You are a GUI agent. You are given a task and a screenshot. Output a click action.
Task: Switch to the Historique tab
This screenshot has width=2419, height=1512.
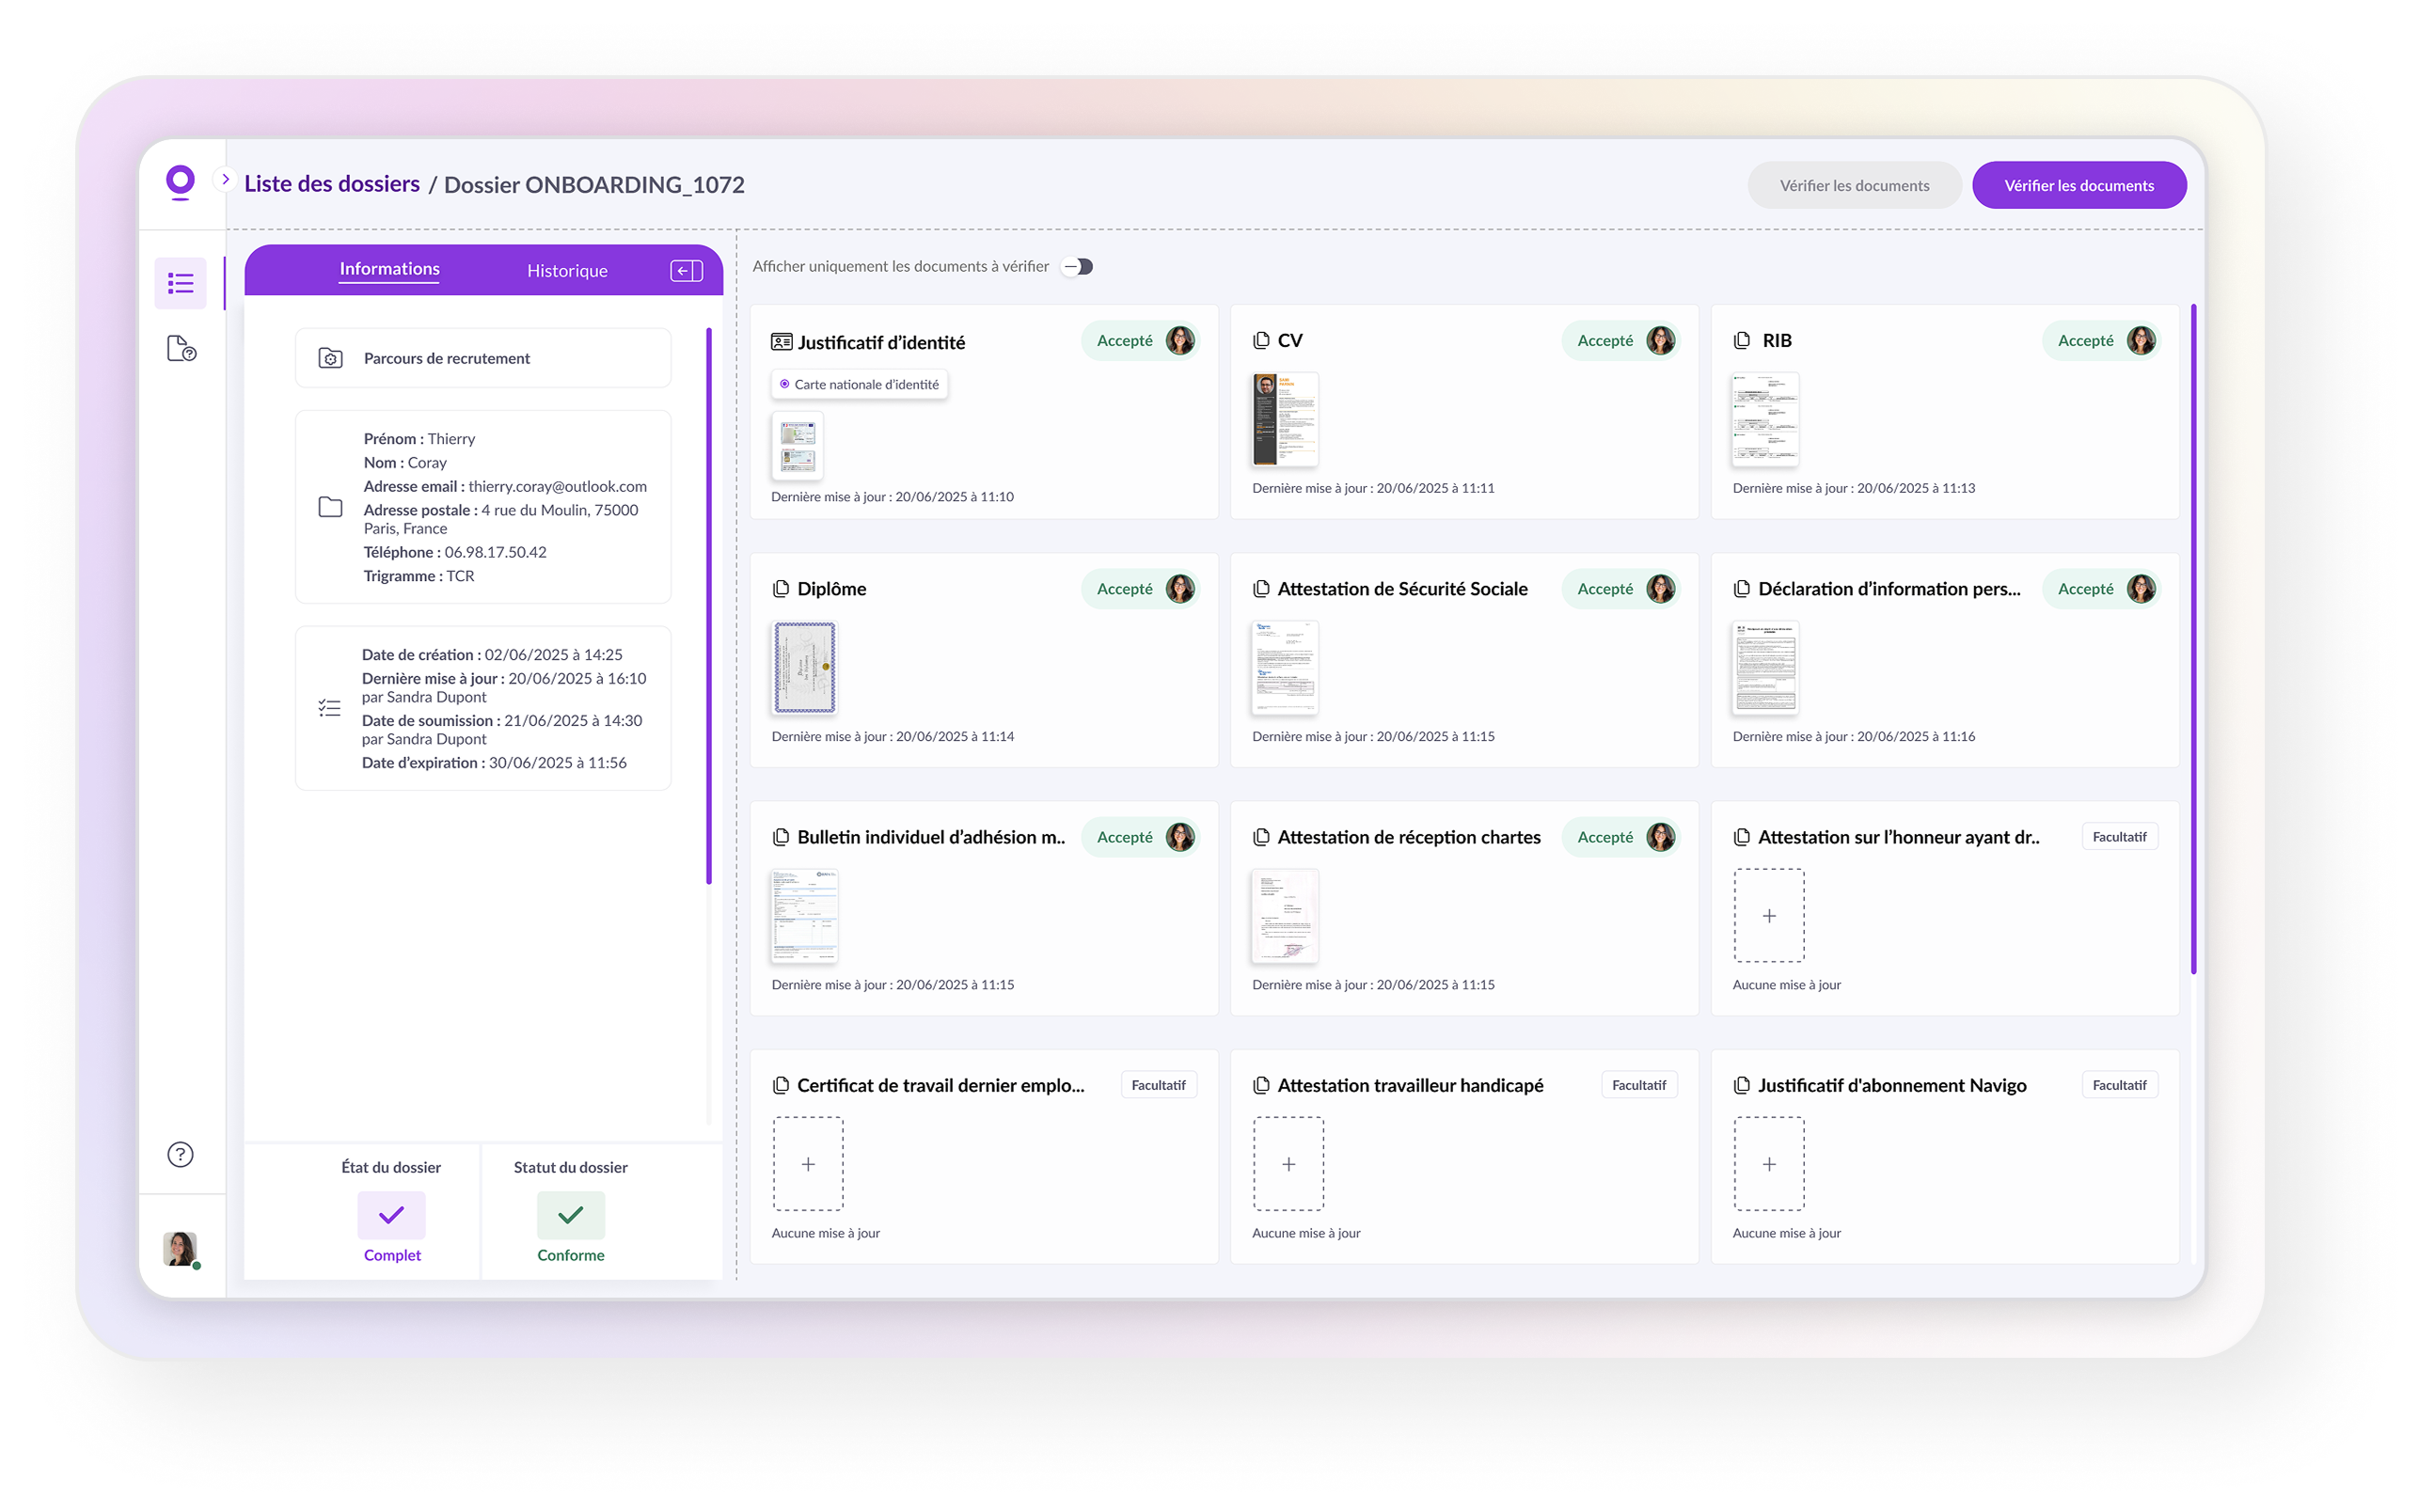pos(567,271)
